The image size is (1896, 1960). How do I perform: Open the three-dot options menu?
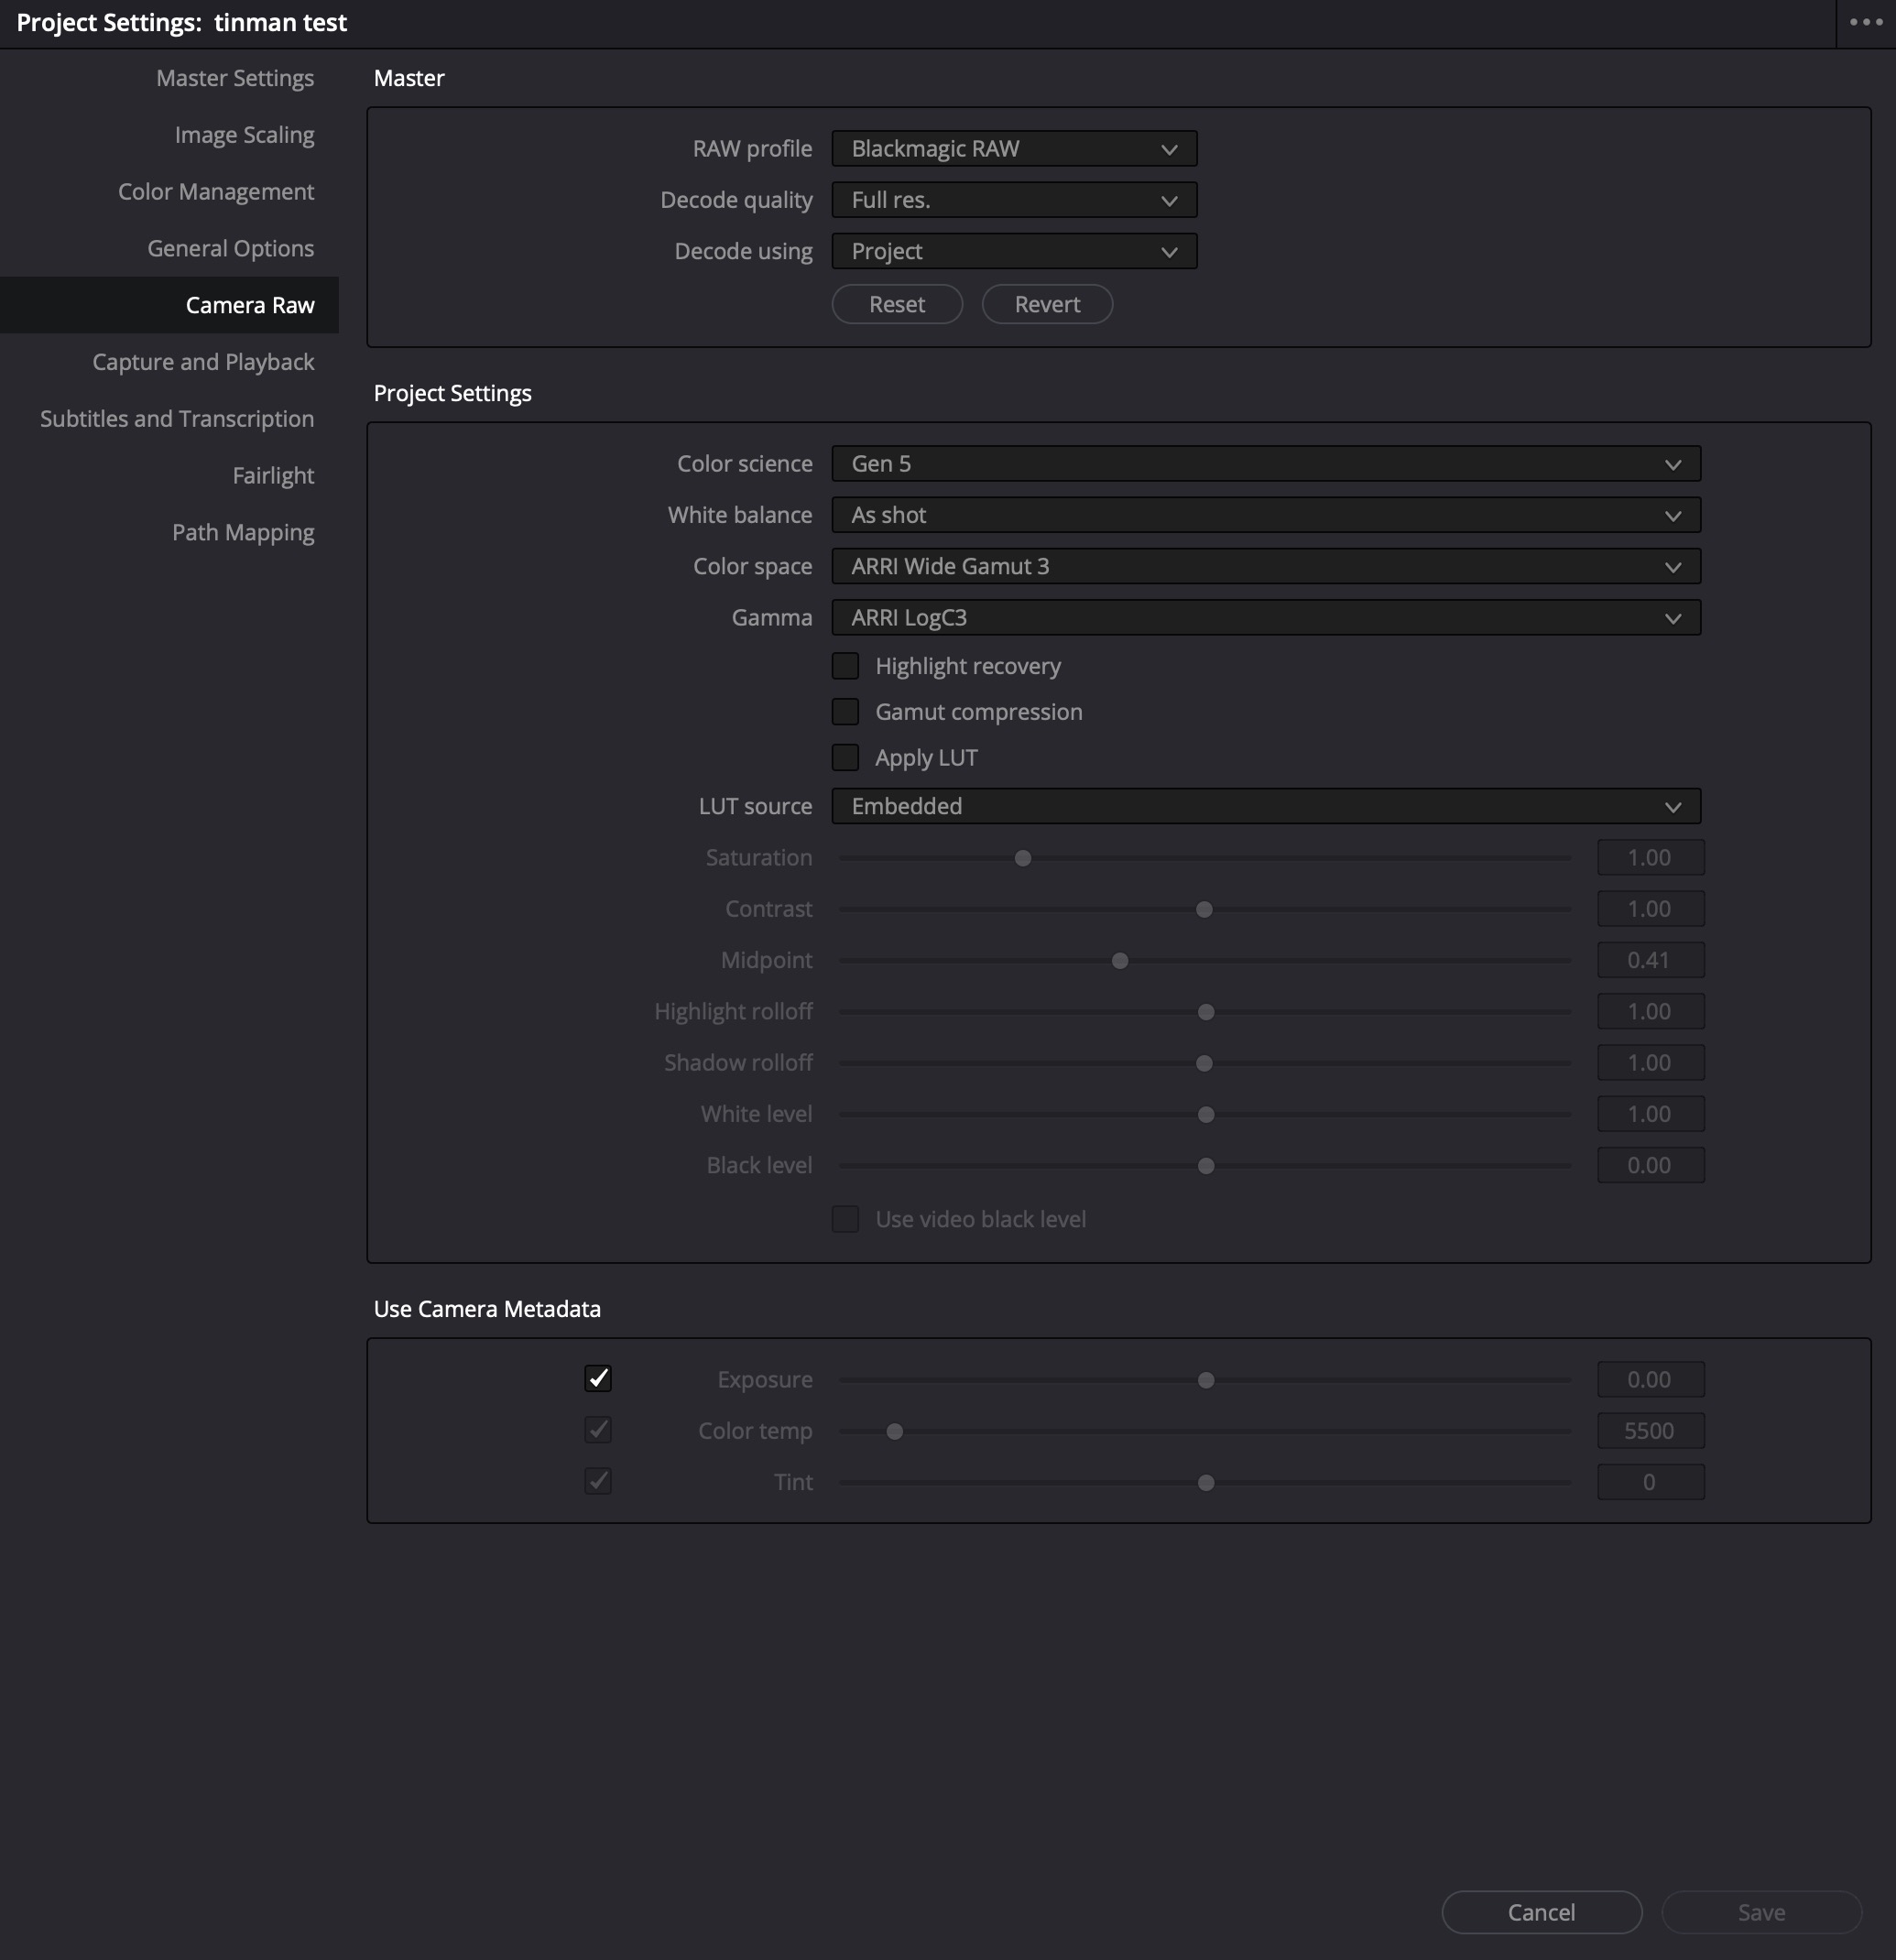1865,22
